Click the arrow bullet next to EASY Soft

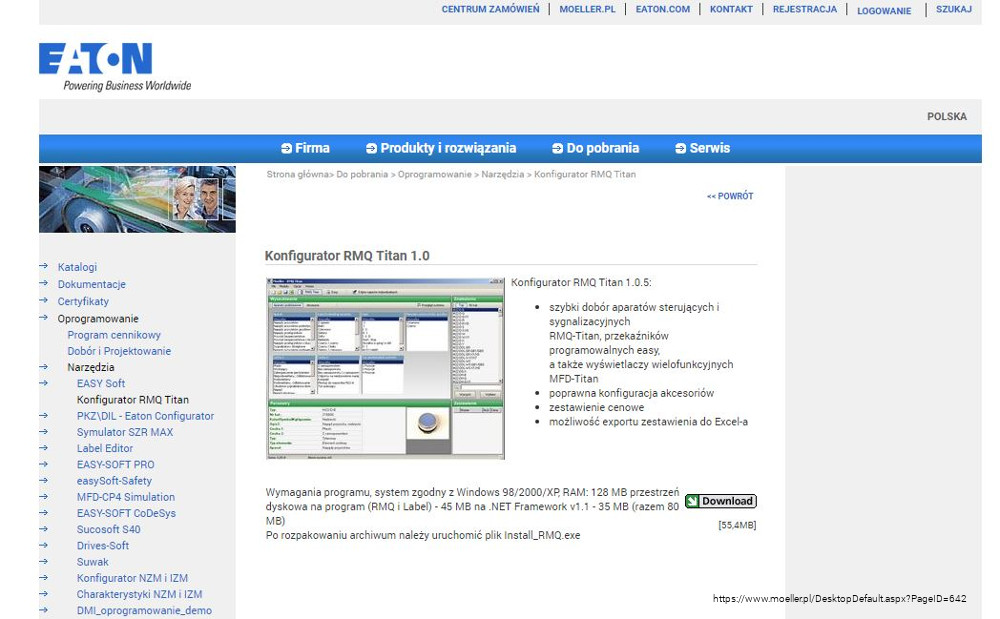pos(43,383)
